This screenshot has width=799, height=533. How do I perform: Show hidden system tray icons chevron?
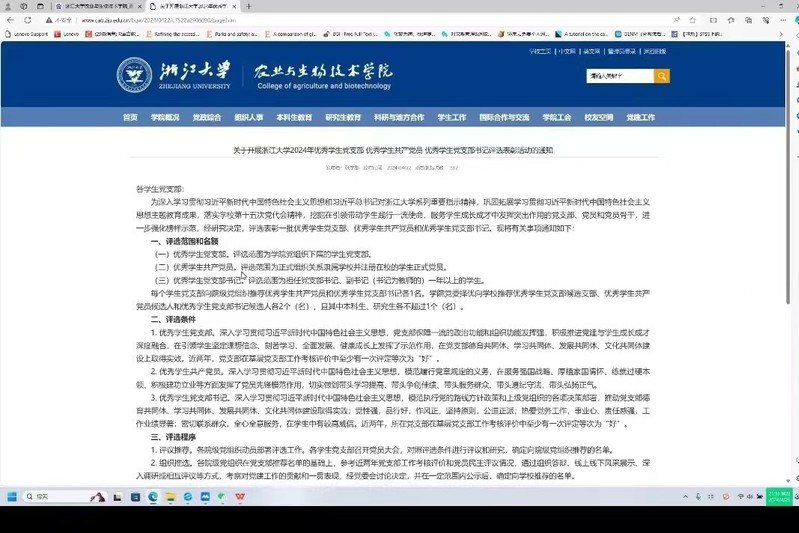pyautogui.click(x=685, y=496)
